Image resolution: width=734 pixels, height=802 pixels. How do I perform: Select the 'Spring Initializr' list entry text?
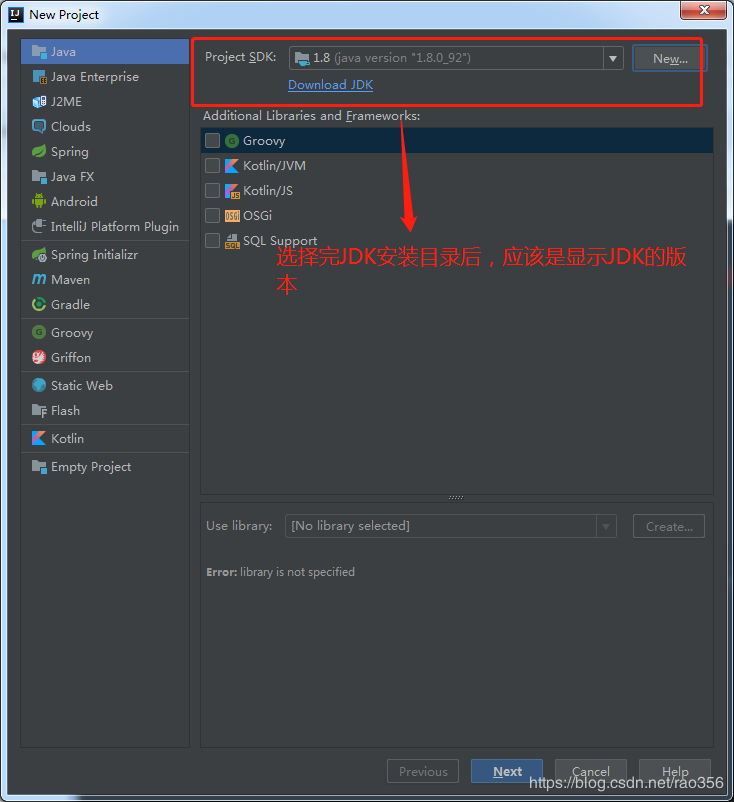95,255
